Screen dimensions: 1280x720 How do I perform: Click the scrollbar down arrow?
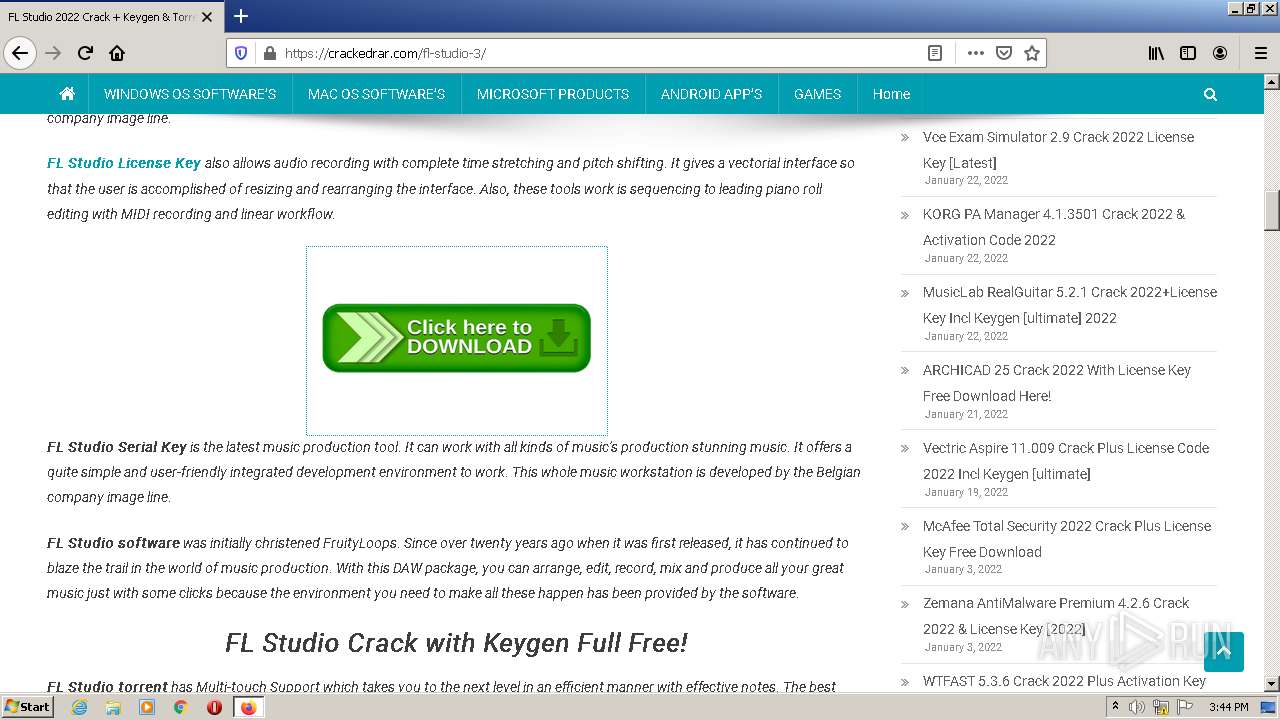pos(1272,683)
